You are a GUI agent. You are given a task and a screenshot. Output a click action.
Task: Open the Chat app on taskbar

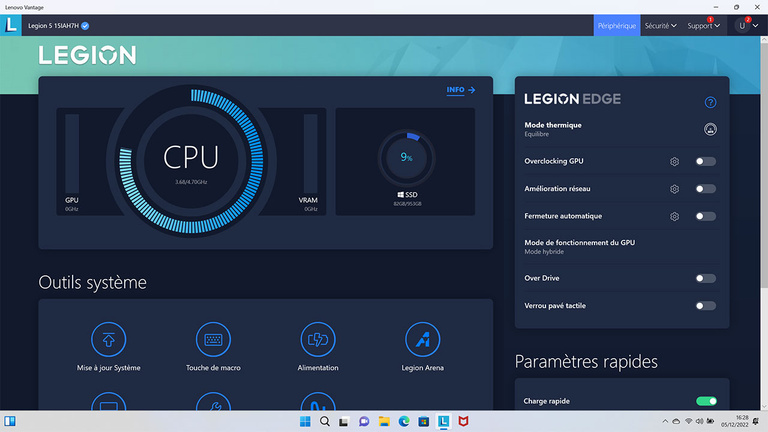point(364,421)
